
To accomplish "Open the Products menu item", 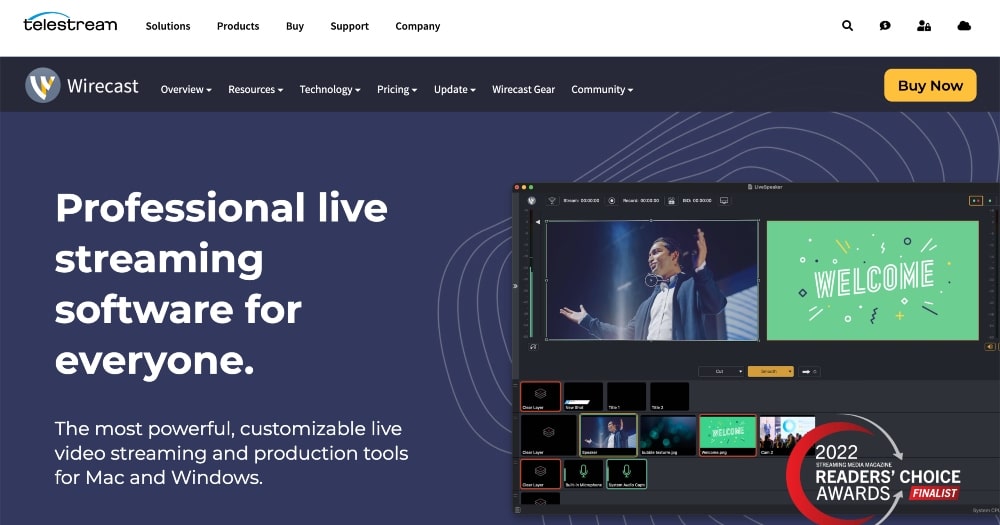I will point(238,26).
